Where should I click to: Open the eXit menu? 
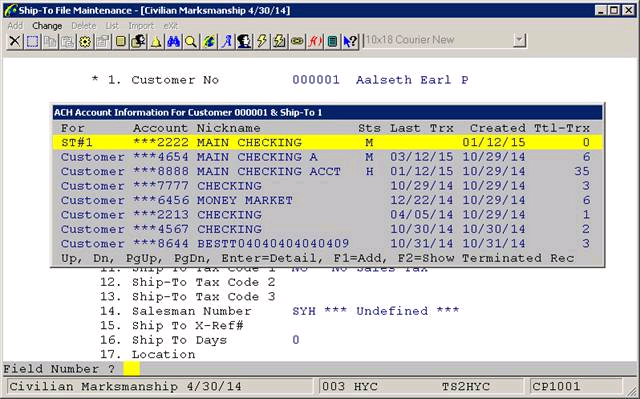tap(171, 26)
